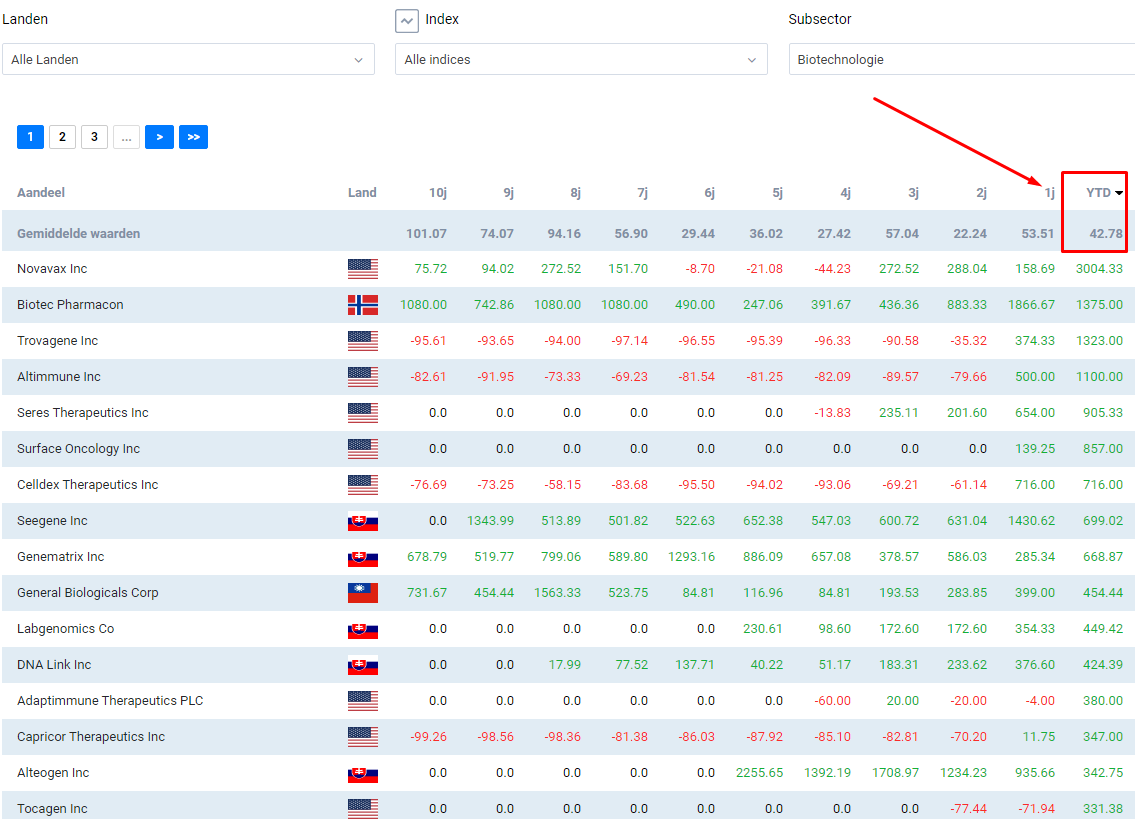
Task: Click the chart icon next to Index
Action: point(407,20)
